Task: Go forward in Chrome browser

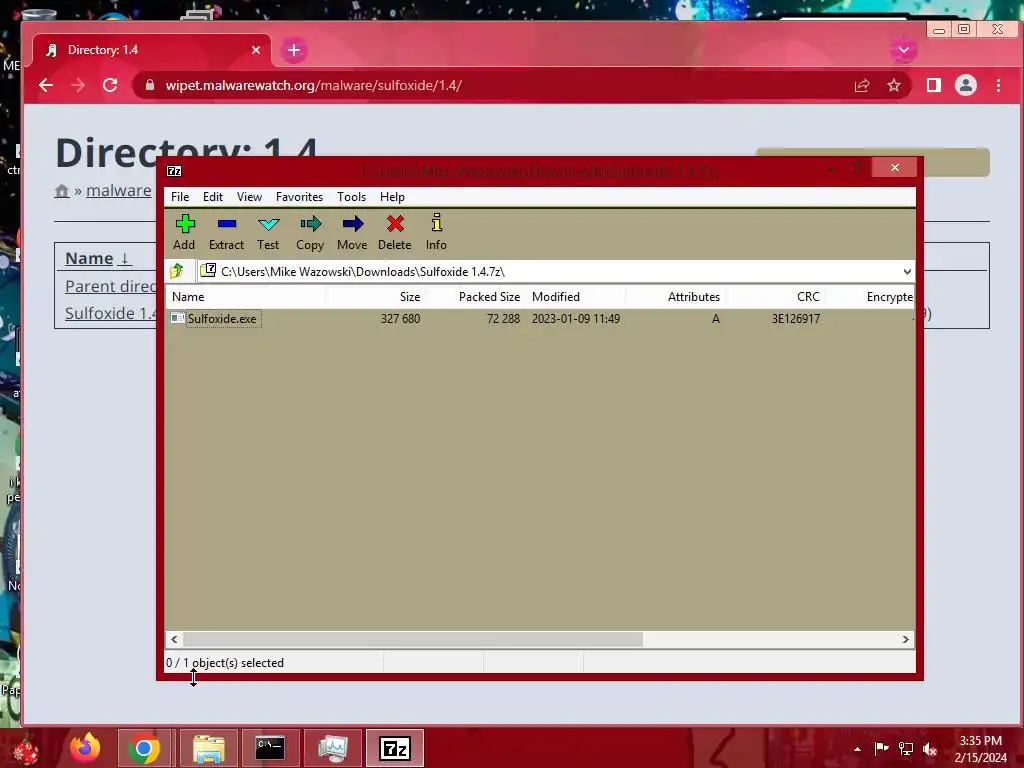Action: 78,86
